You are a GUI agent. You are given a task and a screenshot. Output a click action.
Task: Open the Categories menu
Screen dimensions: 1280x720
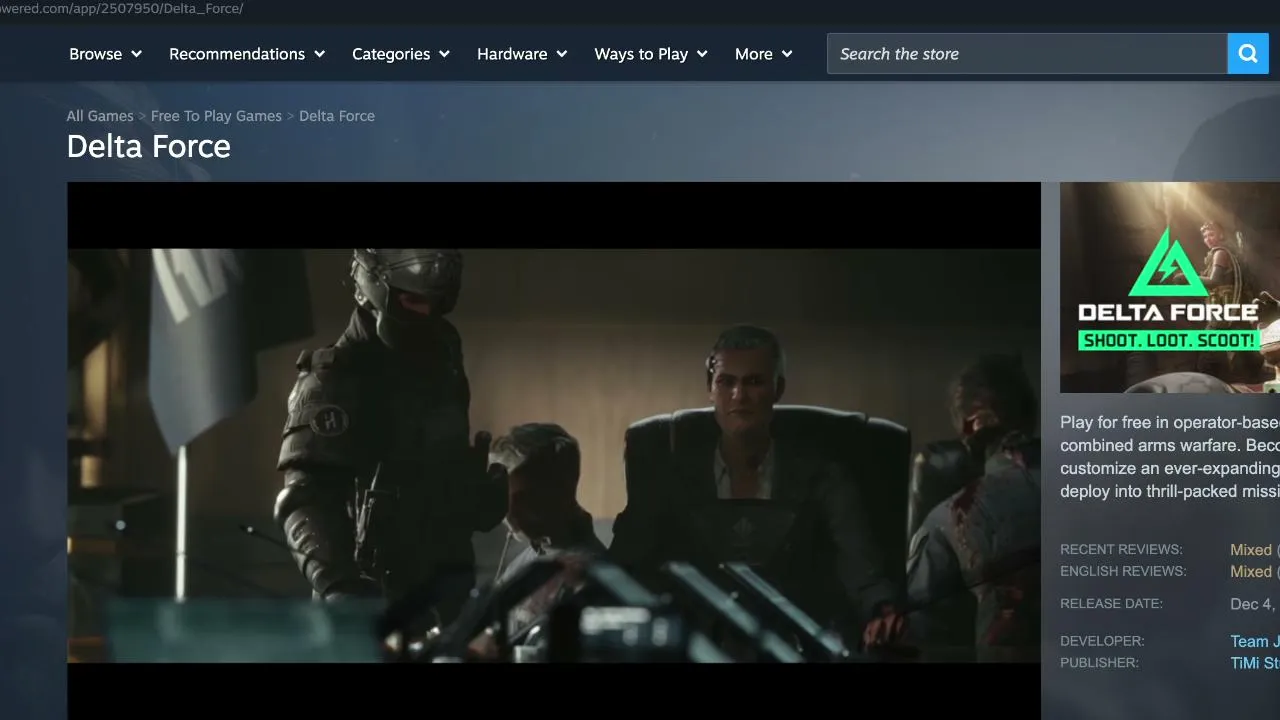(401, 54)
